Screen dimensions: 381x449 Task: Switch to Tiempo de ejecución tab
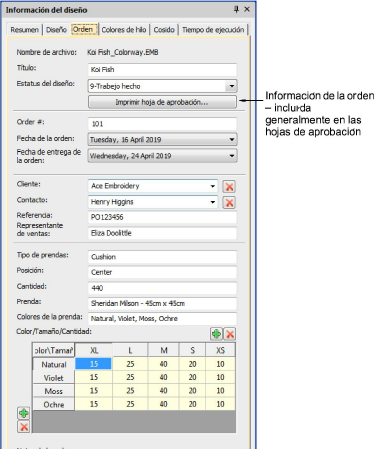click(x=213, y=30)
